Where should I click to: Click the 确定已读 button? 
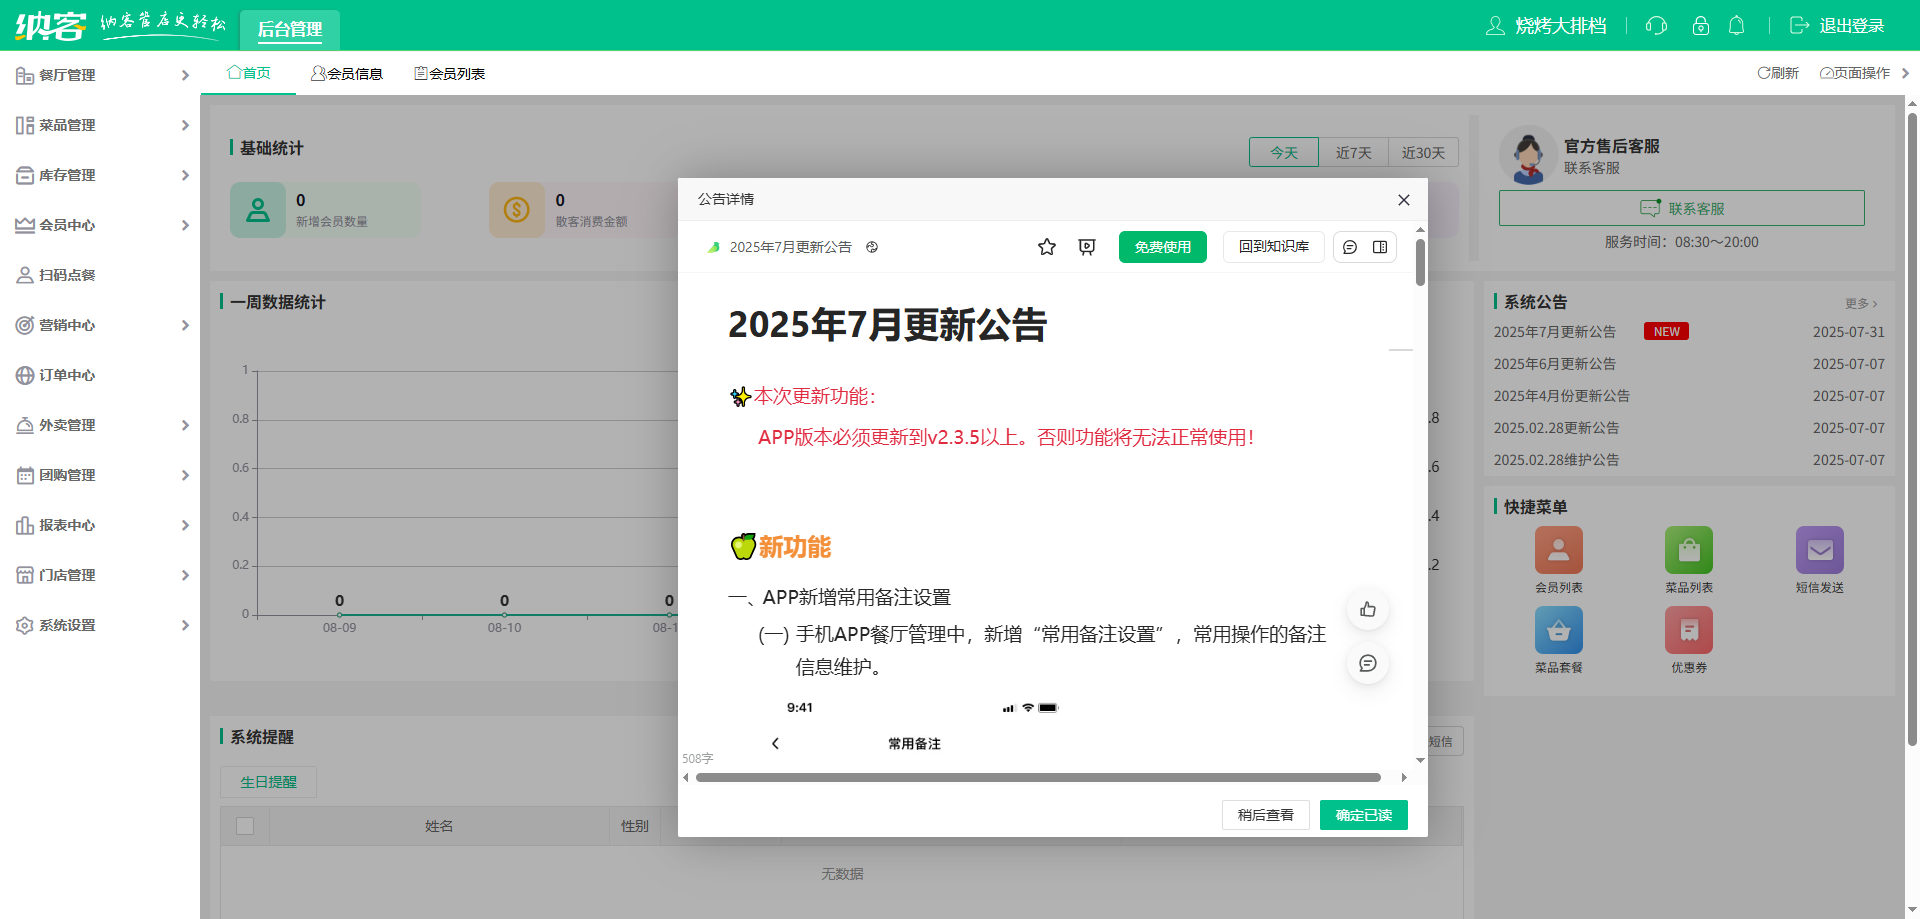(x=1363, y=815)
